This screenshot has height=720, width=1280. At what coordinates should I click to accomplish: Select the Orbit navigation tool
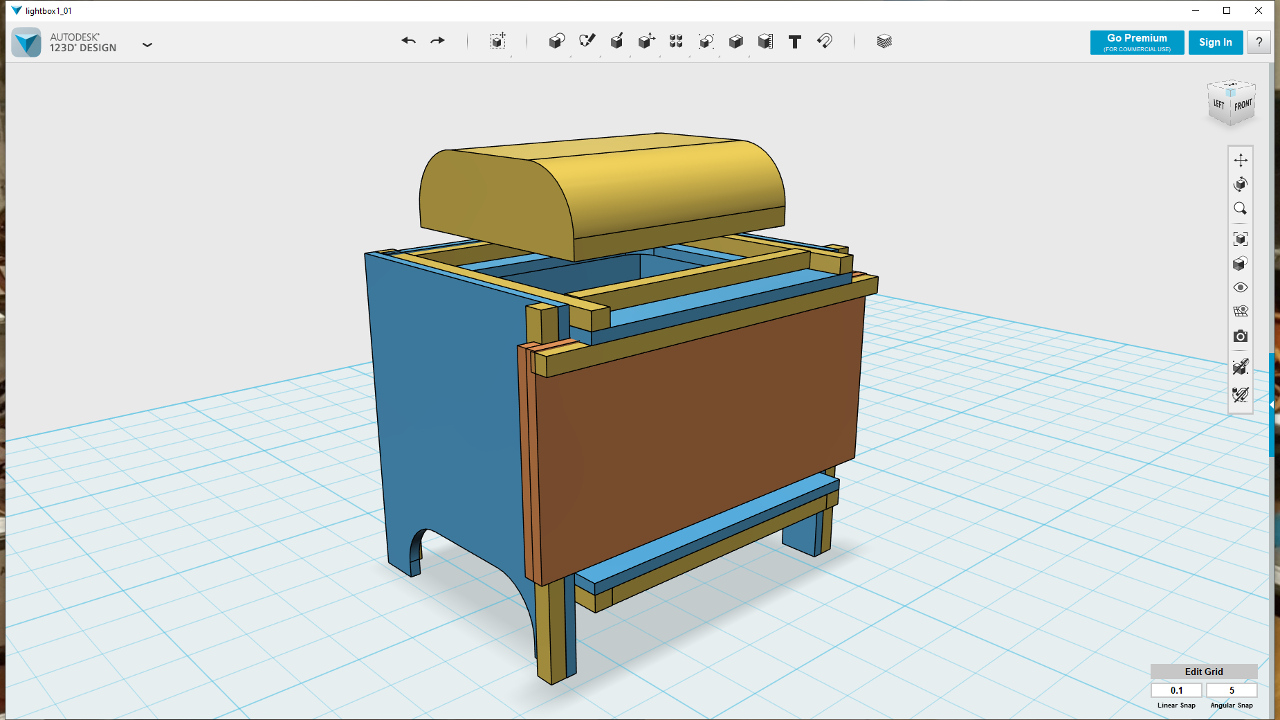(1241, 184)
